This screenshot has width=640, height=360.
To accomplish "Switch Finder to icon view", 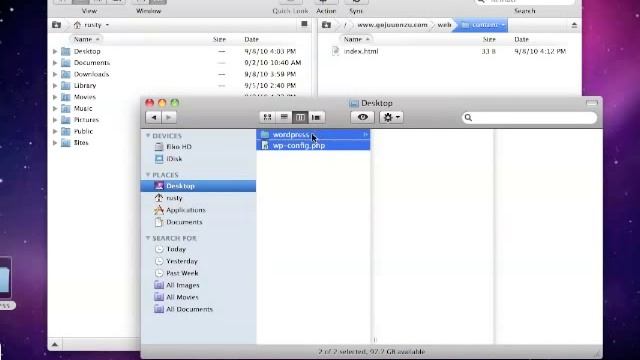I will [267, 118].
